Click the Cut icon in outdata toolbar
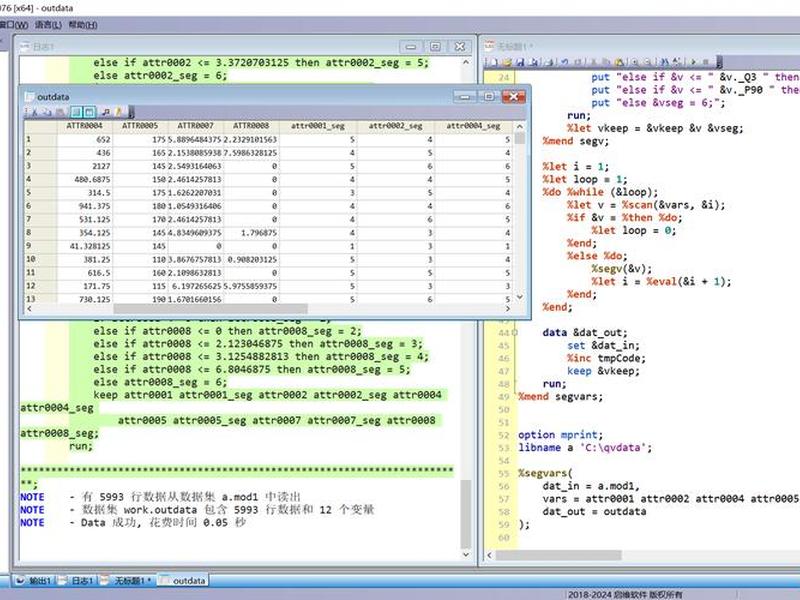This screenshot has width=800, height=600. pos(34,112)
